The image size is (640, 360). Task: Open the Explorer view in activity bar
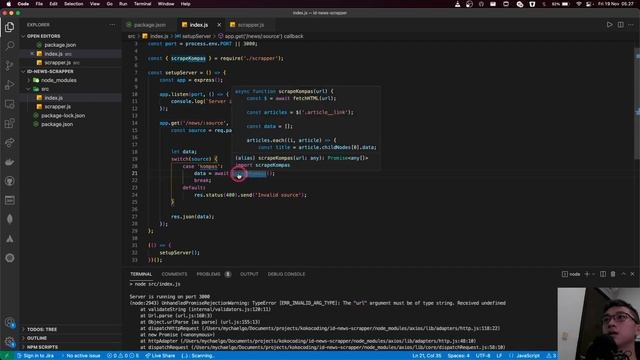9,27
